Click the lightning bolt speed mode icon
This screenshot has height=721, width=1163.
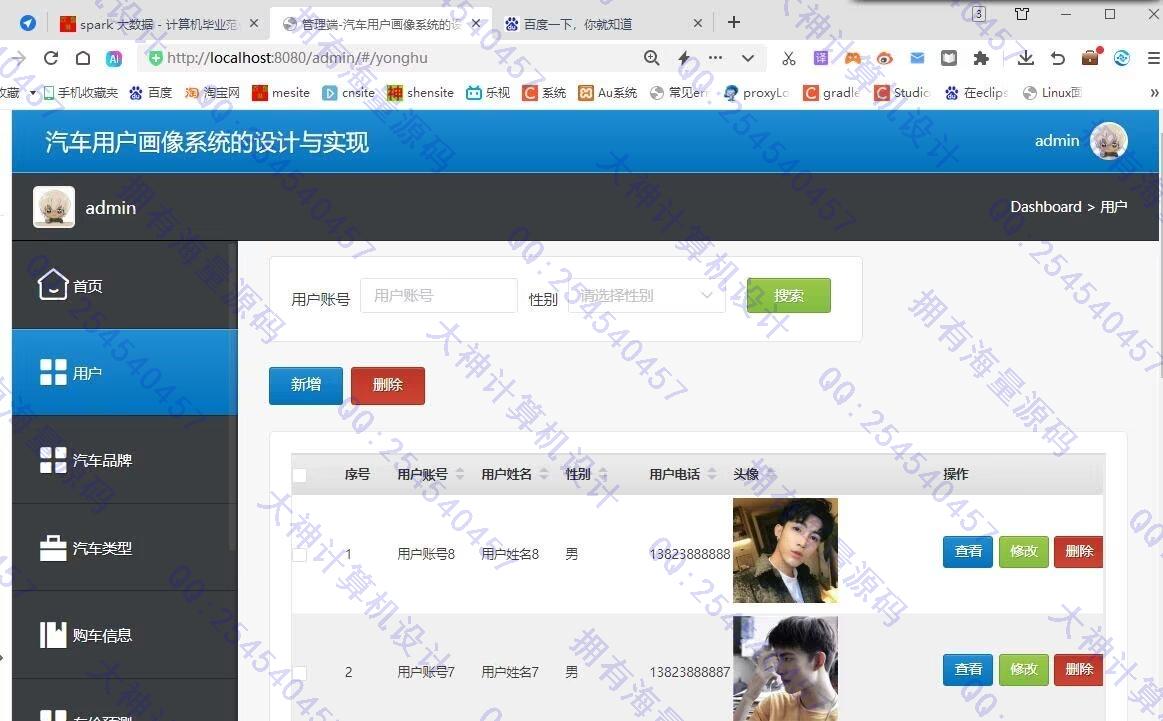[x=684, y=58]
